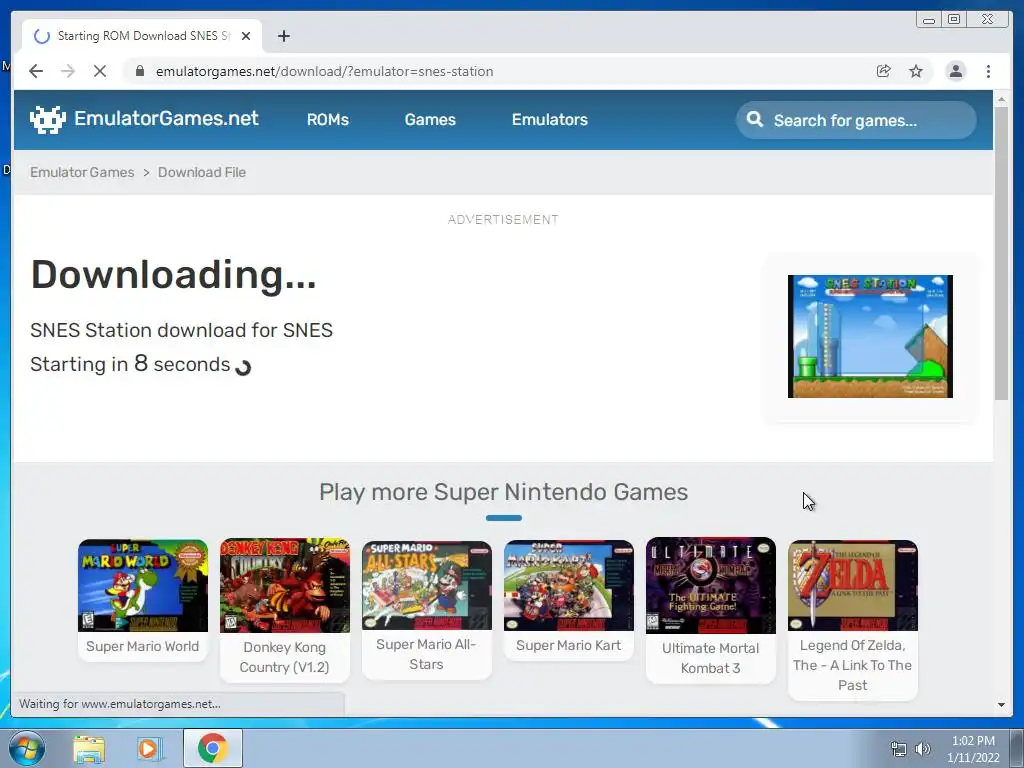Screen dimensions: 1024x768
Task: Click the Play more Super Nintendo Games heading
Action: pos(504,492)
